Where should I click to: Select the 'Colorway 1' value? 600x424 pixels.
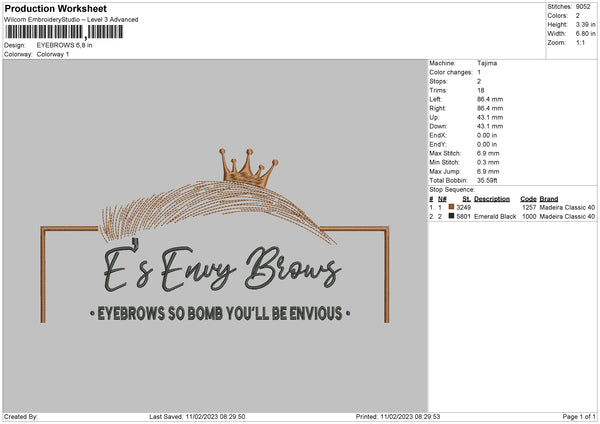point(53,54)
